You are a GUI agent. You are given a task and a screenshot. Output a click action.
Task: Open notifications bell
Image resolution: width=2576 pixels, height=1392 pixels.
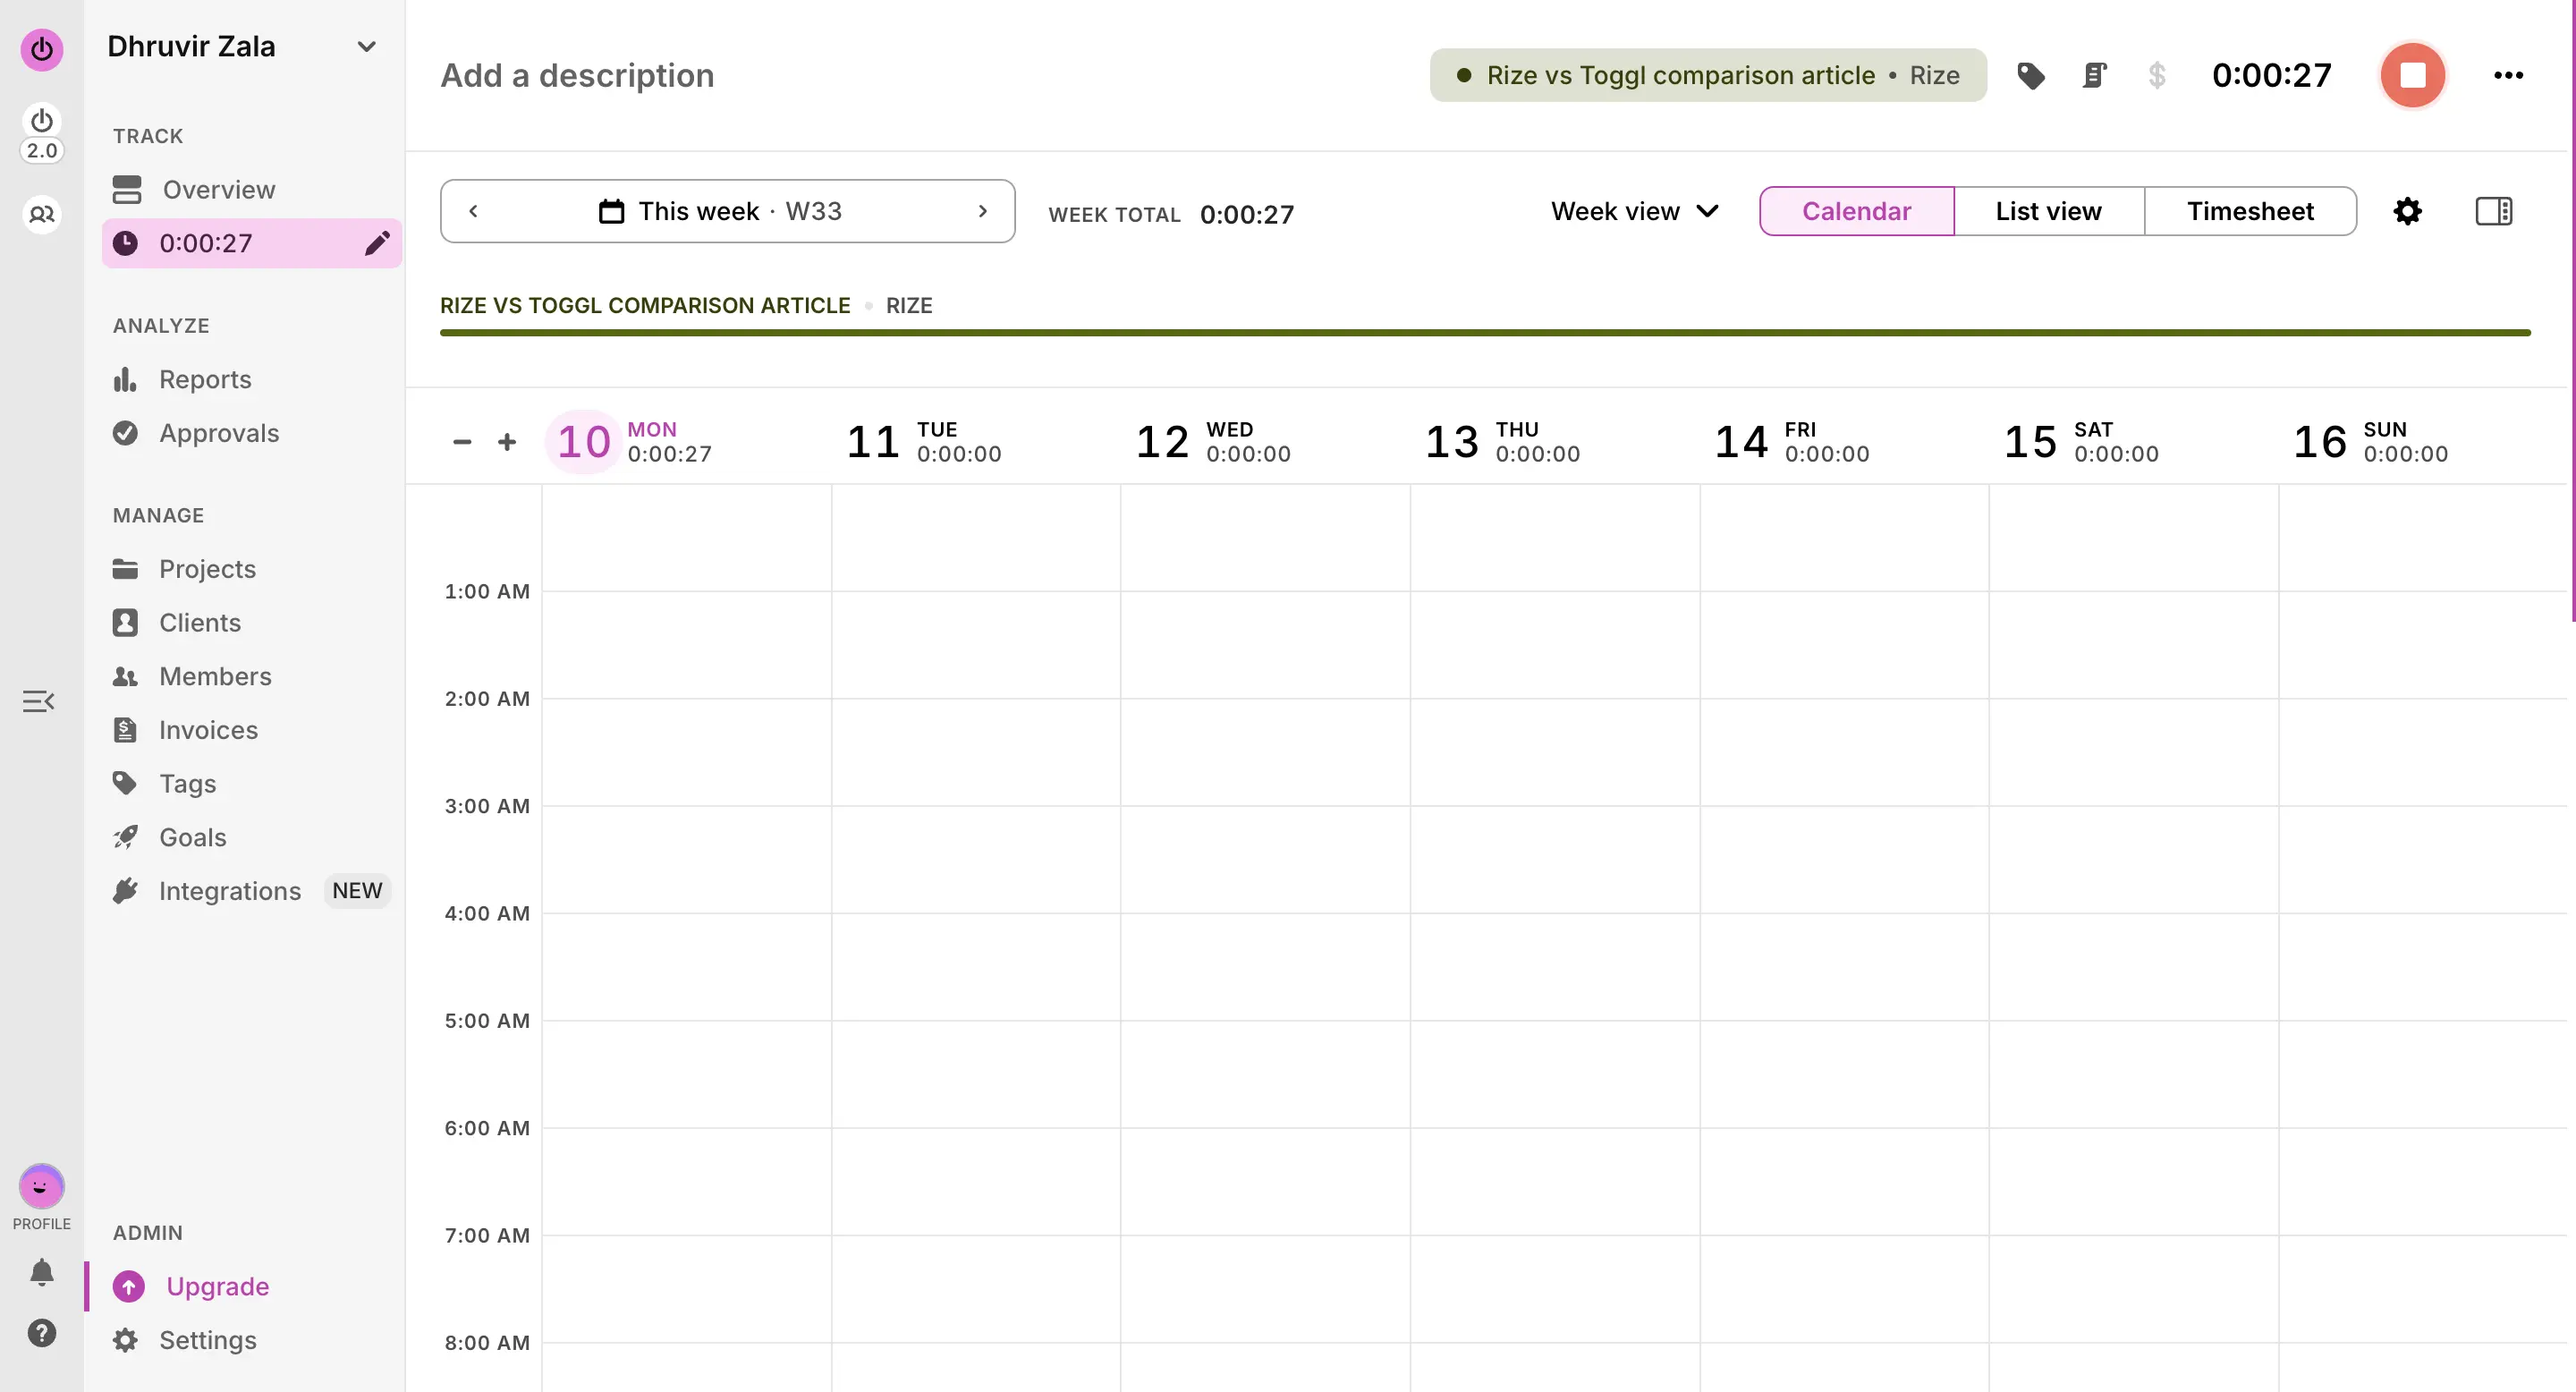(42, 1272)
